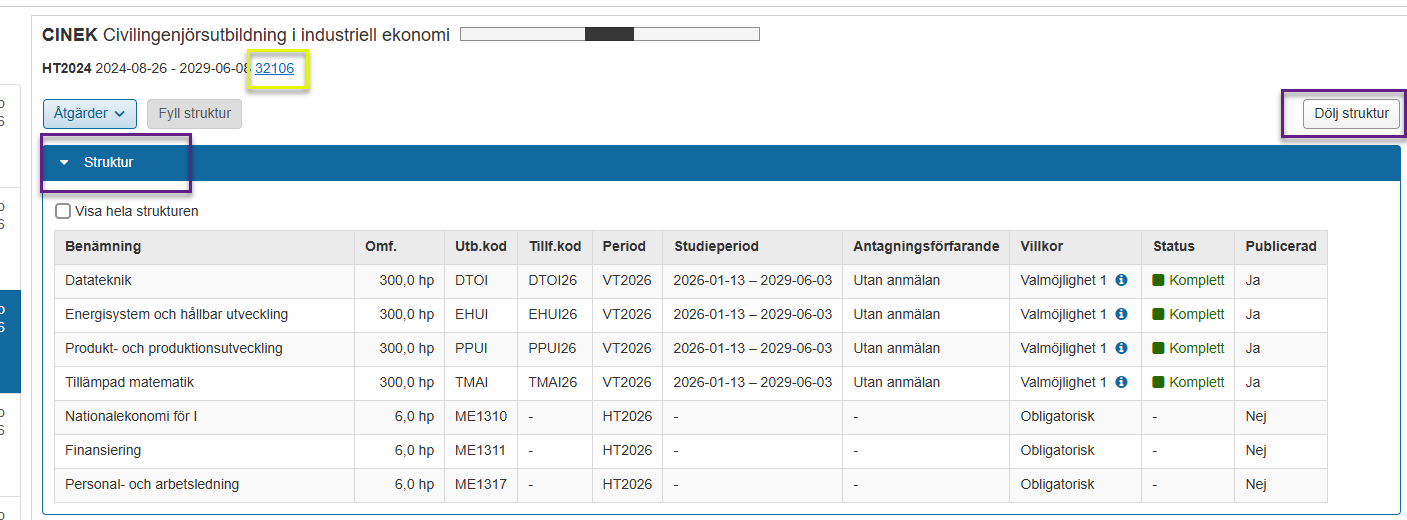Select the Nationalekonomi för I row
This screenshot has height=520, width=1407.
[131, 417]
